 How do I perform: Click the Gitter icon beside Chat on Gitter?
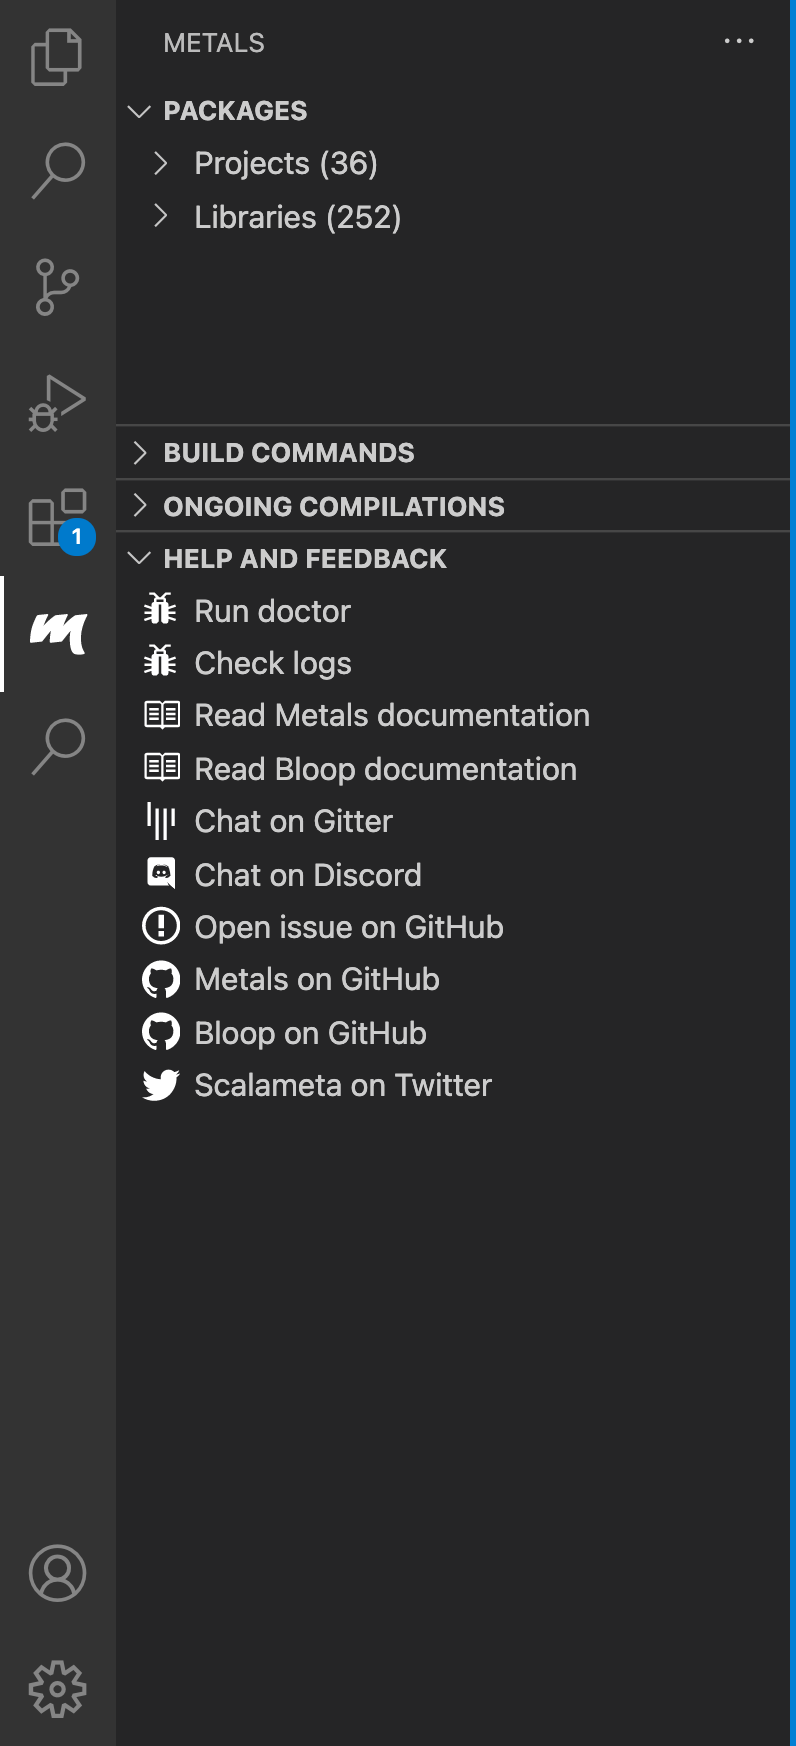159,820
